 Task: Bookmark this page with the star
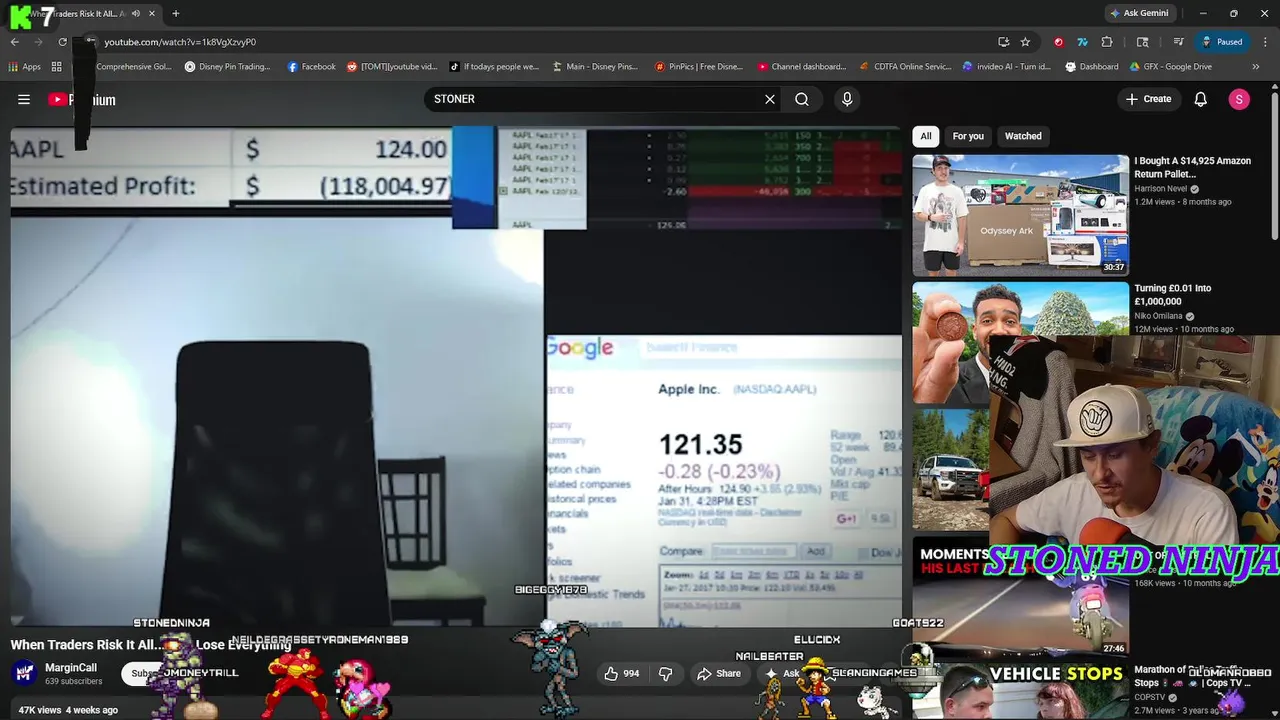1025,42
